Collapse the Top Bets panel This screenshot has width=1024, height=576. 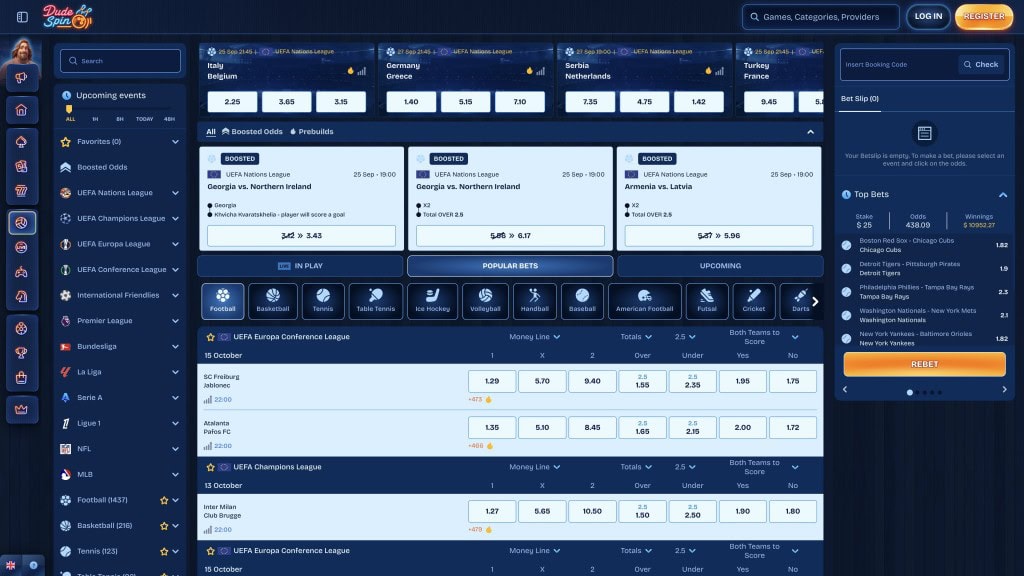1002,195
